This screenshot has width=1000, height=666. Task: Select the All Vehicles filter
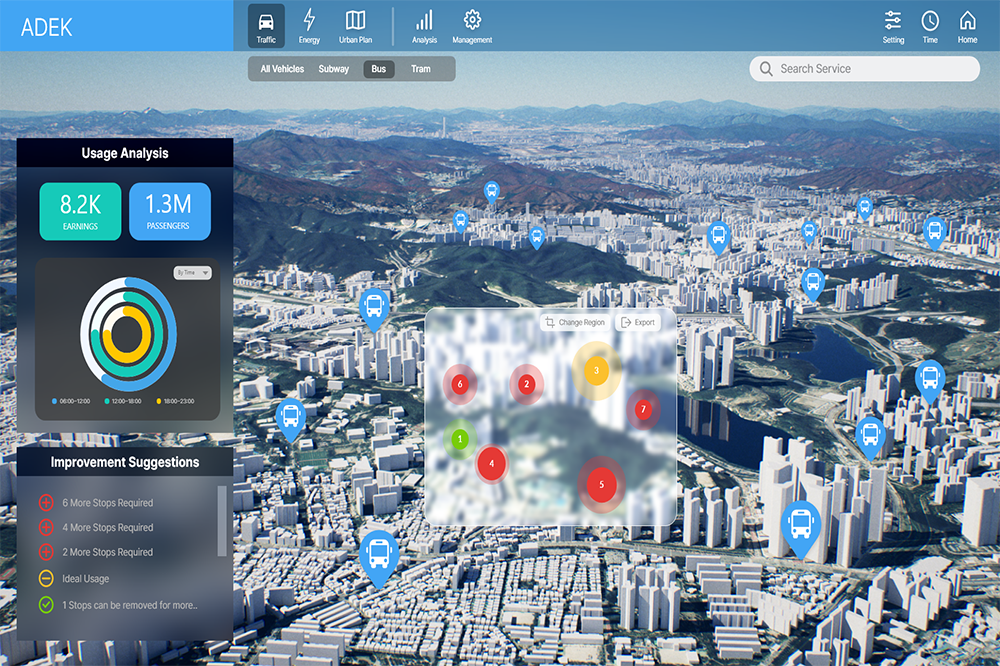pos(282,69)
